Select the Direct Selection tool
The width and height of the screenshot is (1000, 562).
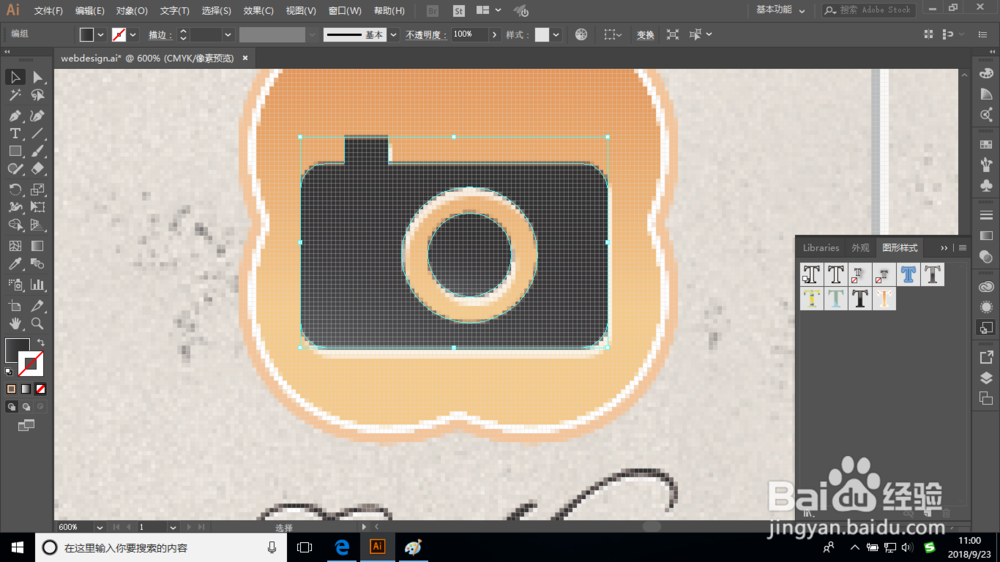(37, 77)
